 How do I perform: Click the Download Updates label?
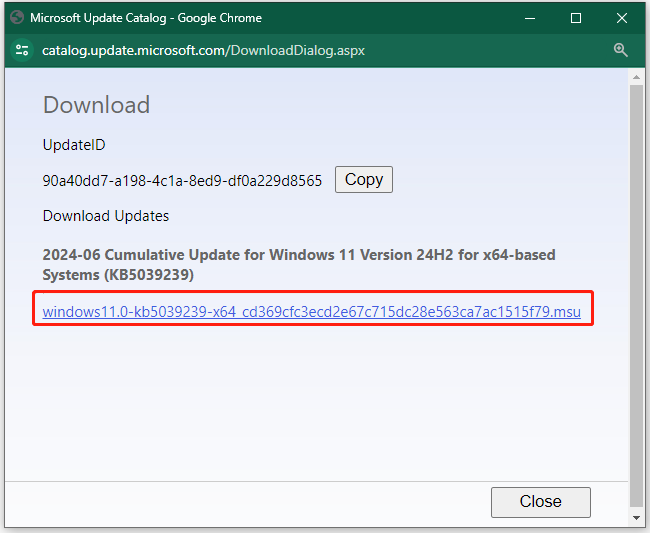point(106,216)
